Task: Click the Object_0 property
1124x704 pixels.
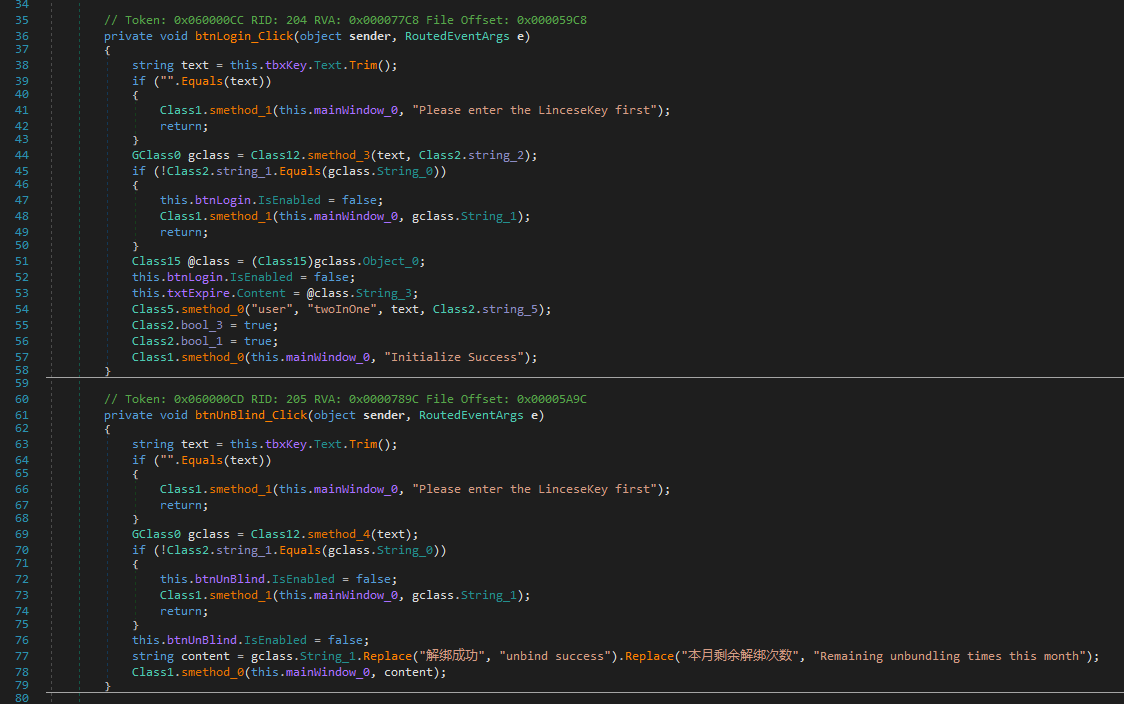Action: click(x=391, y=262)
